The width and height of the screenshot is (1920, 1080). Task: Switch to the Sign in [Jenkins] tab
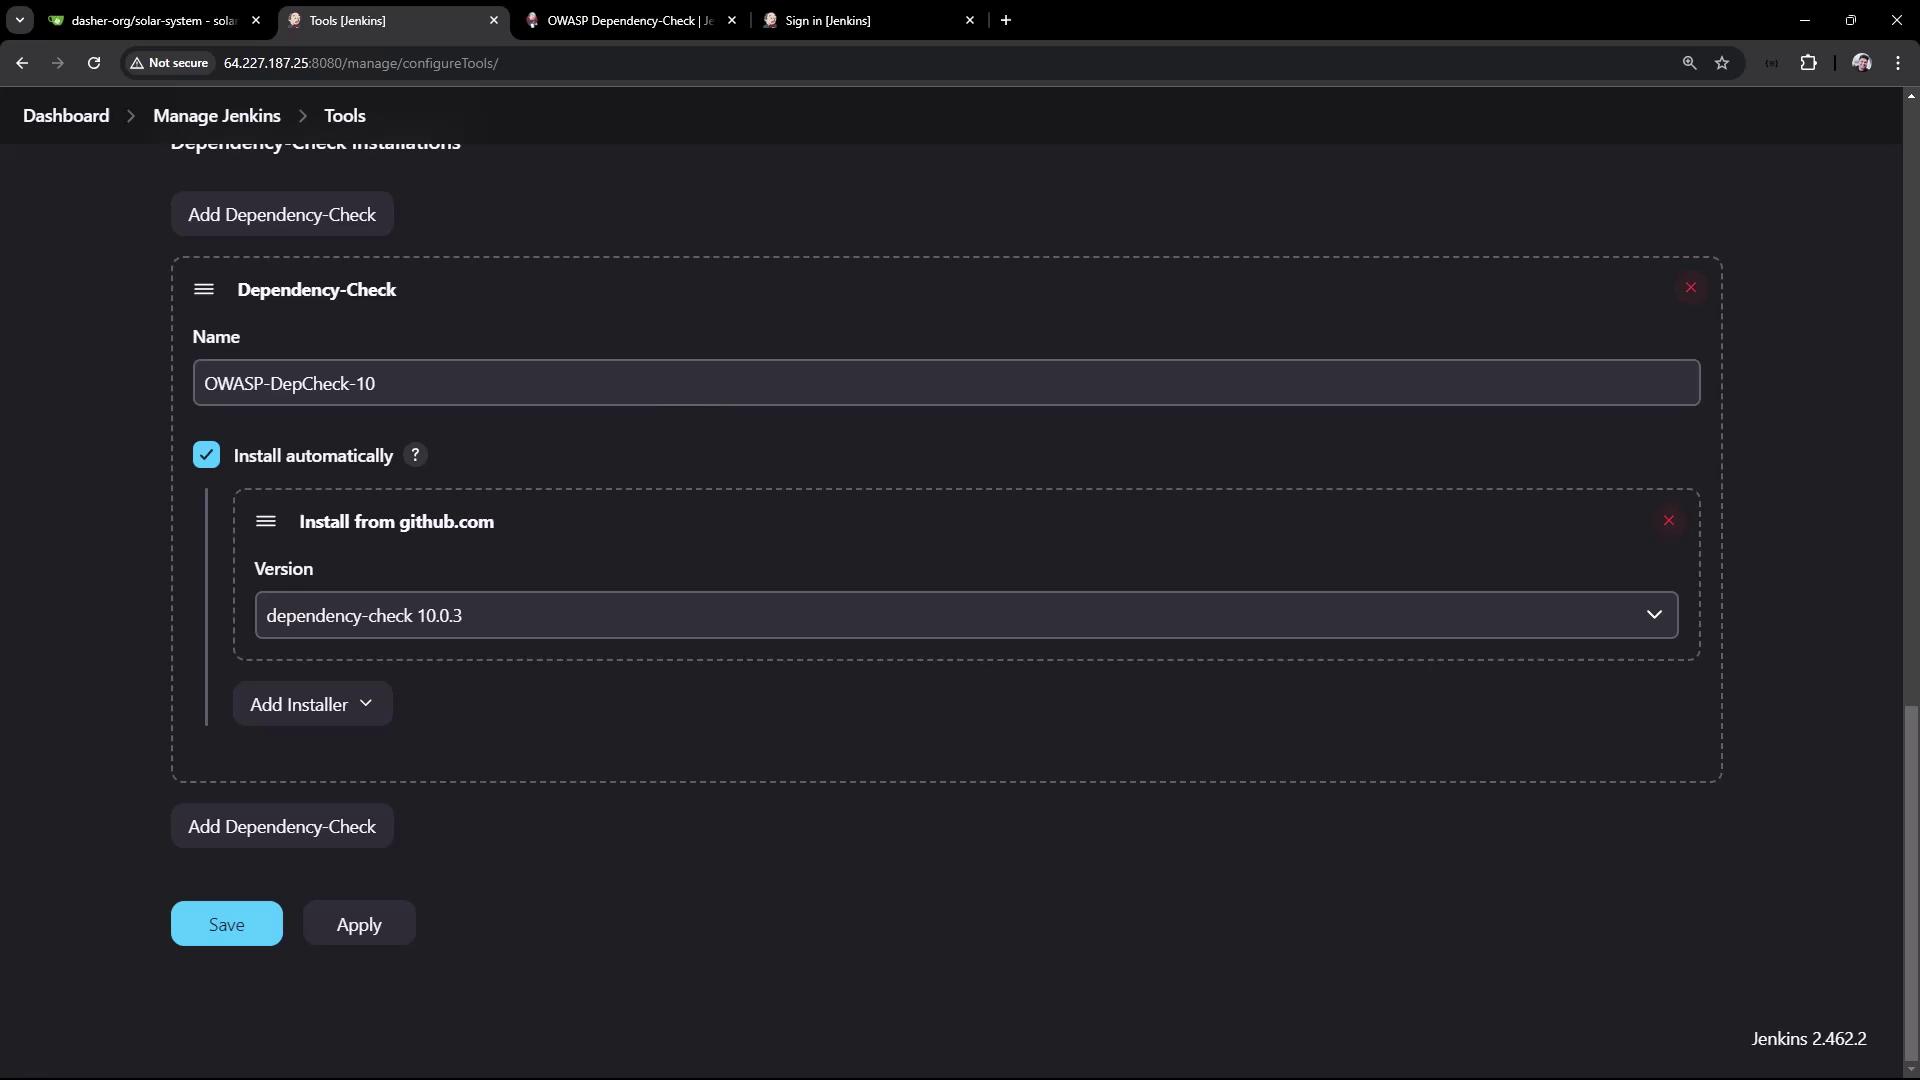(827, 20)
